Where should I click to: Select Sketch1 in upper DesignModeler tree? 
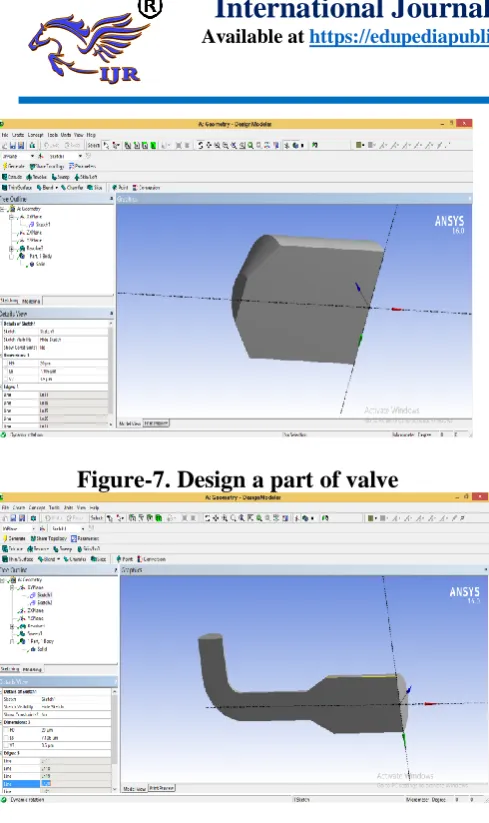[42, 225]
